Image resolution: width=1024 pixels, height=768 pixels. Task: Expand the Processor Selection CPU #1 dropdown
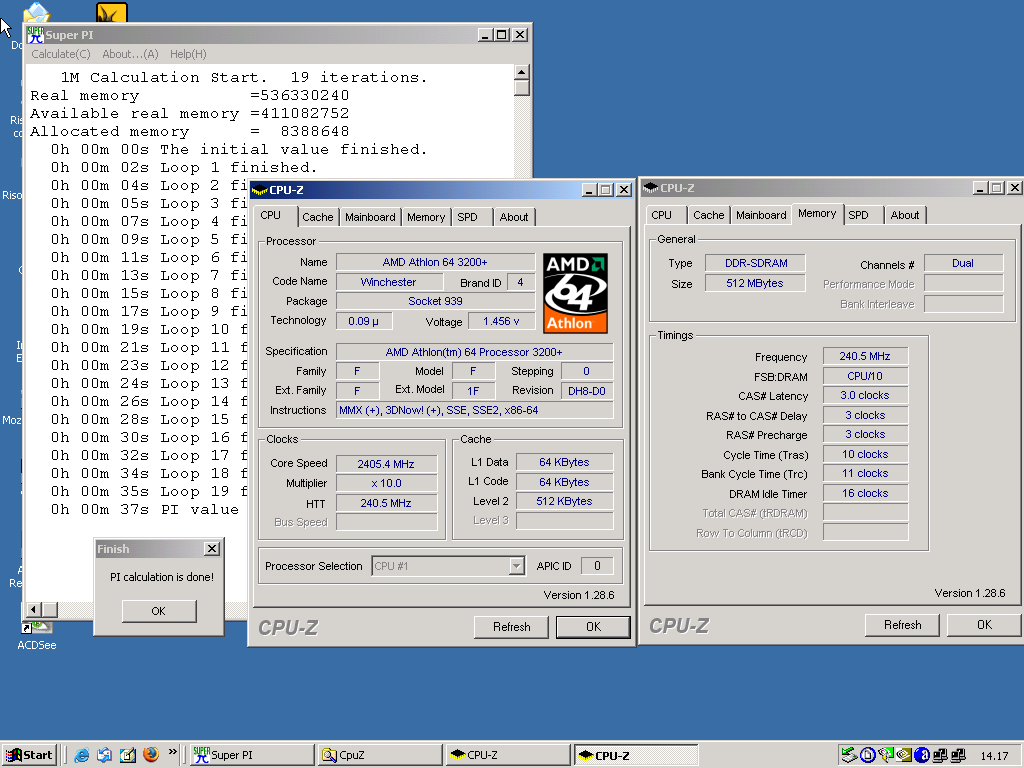(x=517, y=566)
